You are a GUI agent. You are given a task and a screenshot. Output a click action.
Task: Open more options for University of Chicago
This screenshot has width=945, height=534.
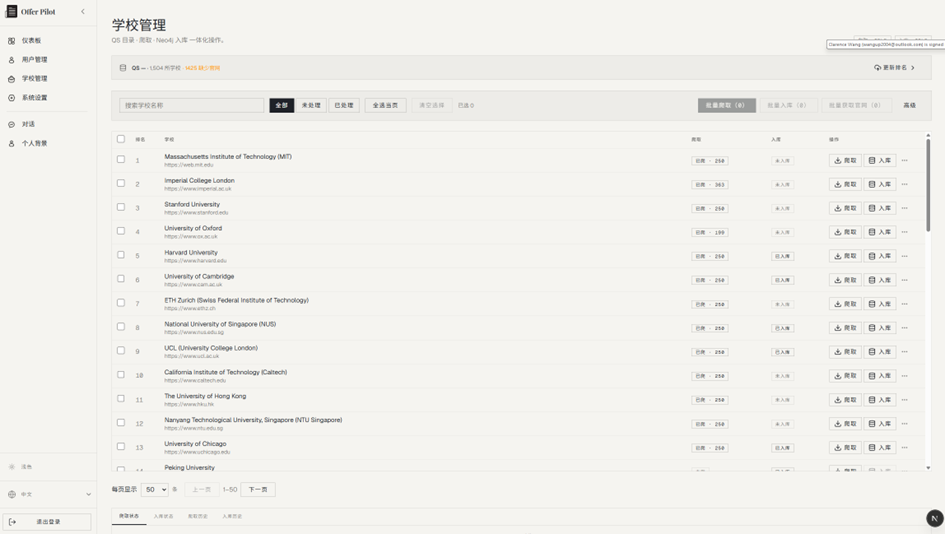click(x=905, y=447)
